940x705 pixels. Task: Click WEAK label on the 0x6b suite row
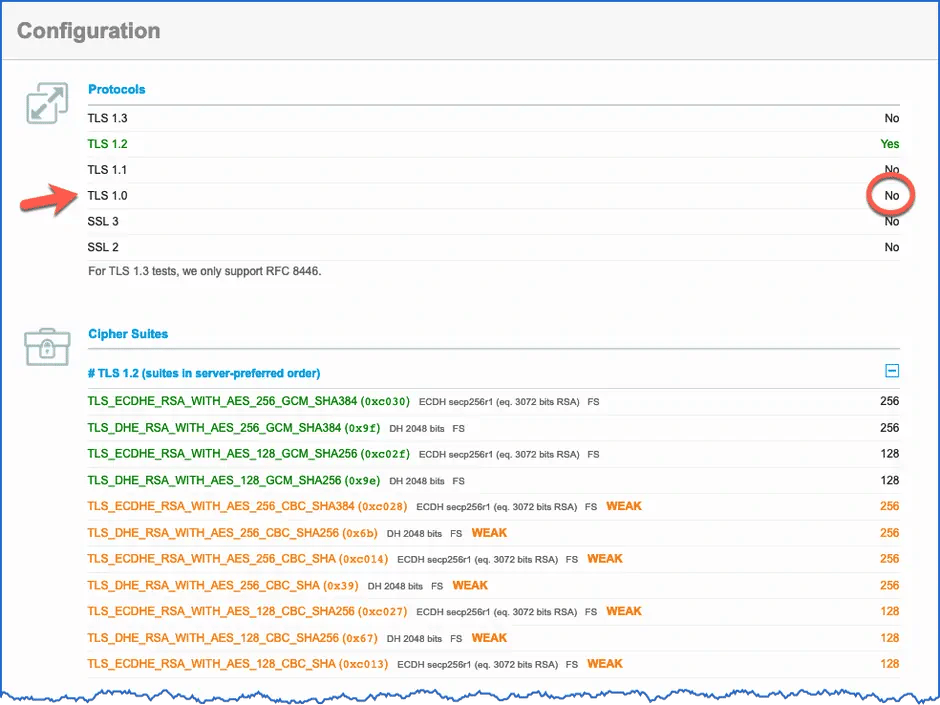click(x=489, y=533)
